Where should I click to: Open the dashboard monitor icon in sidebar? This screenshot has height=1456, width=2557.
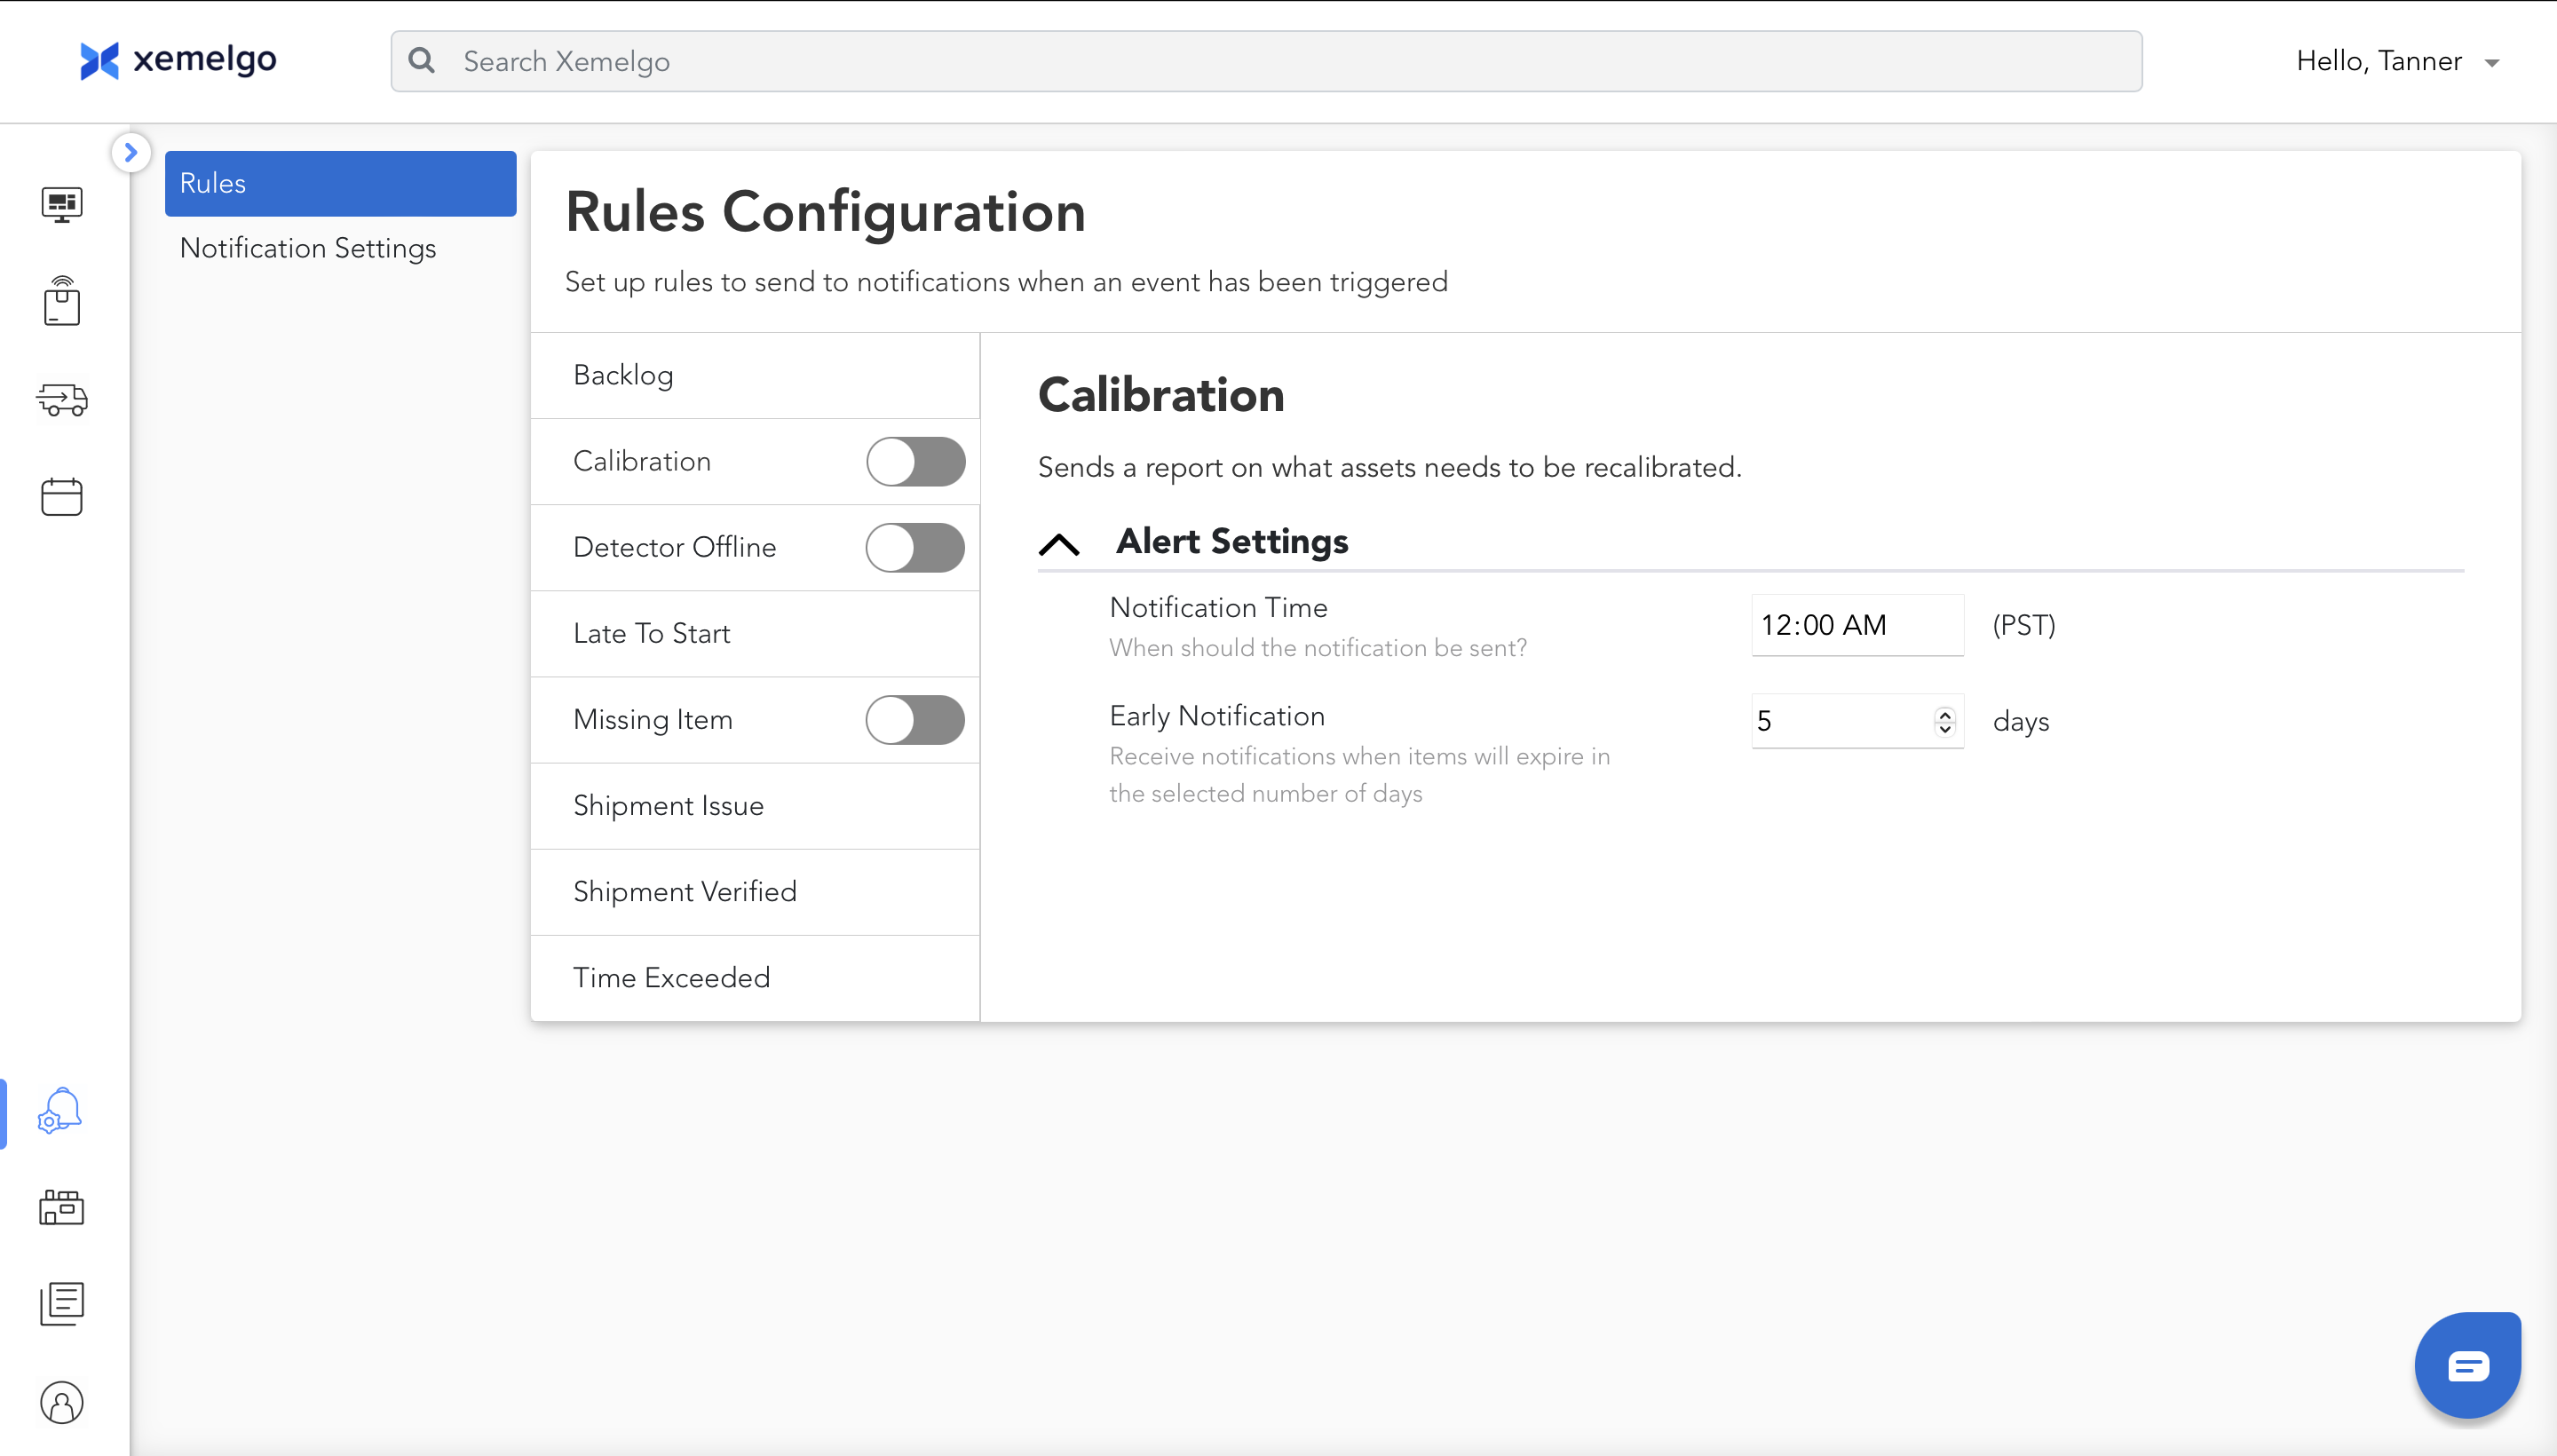pyautogui.click(x=62, y=204)
